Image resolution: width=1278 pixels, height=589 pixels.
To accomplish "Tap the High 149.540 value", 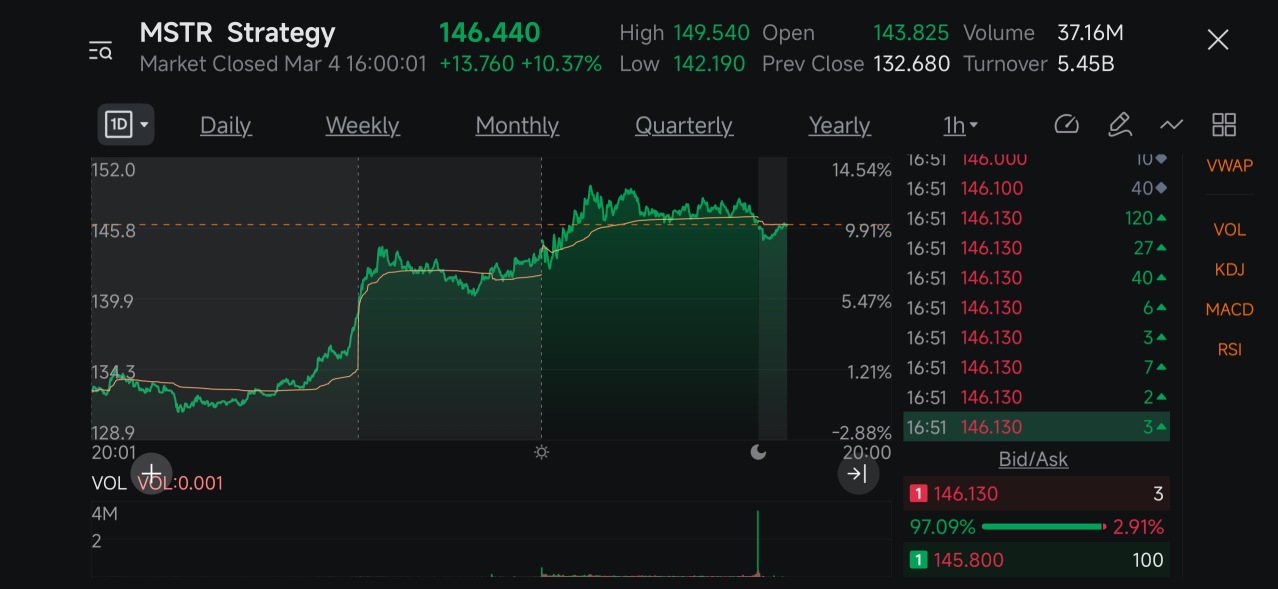I will coord(711,33).
